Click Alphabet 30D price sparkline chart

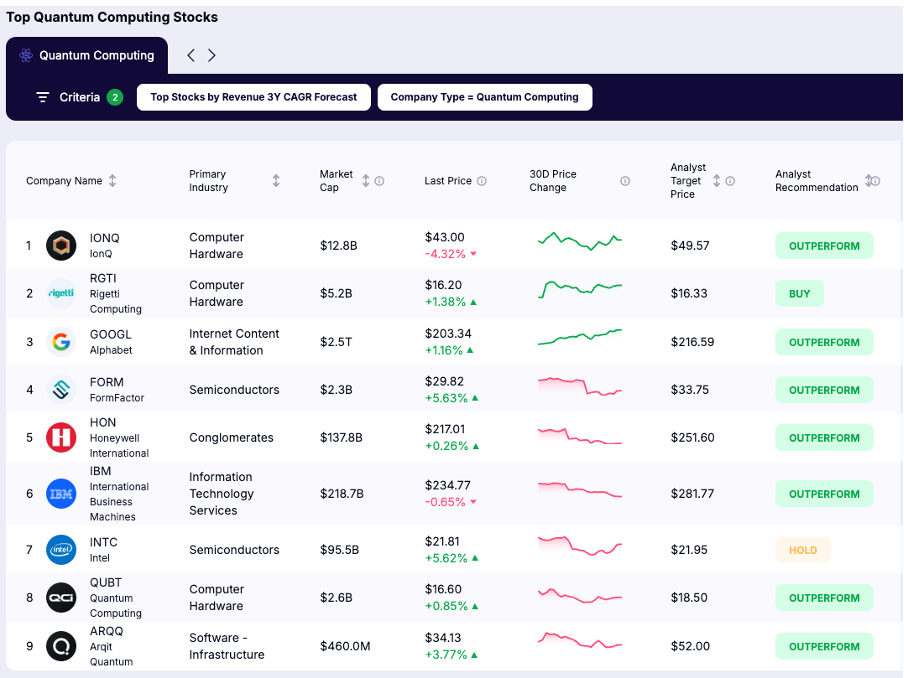pos(580,337)
